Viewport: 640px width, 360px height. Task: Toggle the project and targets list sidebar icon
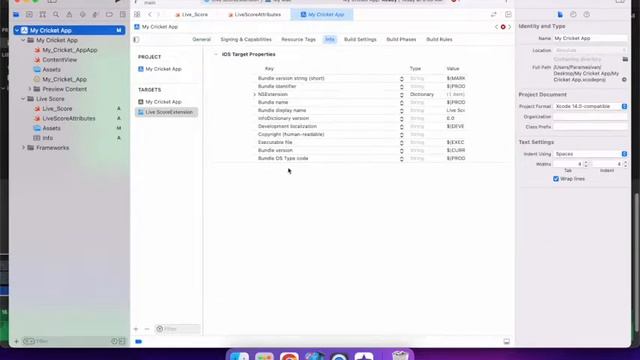tap(136, 40)
